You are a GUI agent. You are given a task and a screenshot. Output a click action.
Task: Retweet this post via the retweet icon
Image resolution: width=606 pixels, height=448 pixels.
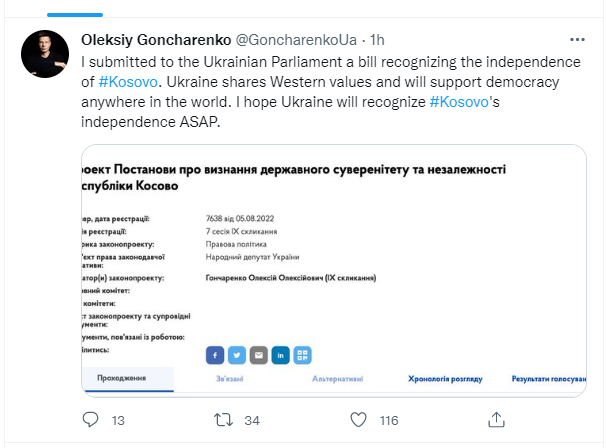[x=227, y=420]
